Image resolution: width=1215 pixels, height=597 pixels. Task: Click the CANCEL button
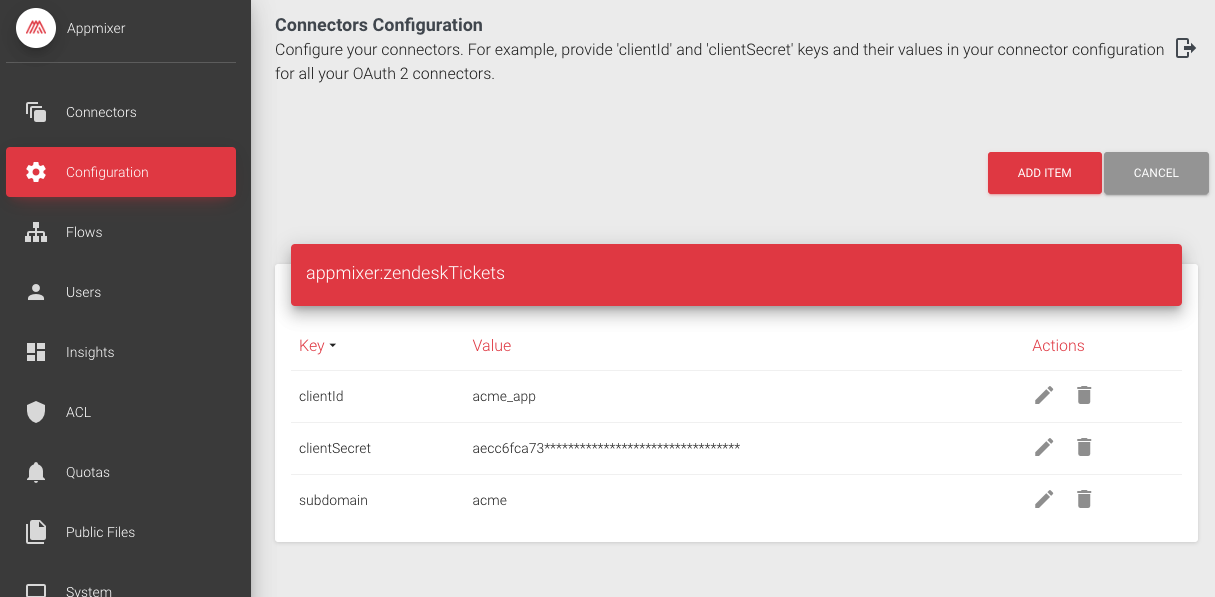1156,173
